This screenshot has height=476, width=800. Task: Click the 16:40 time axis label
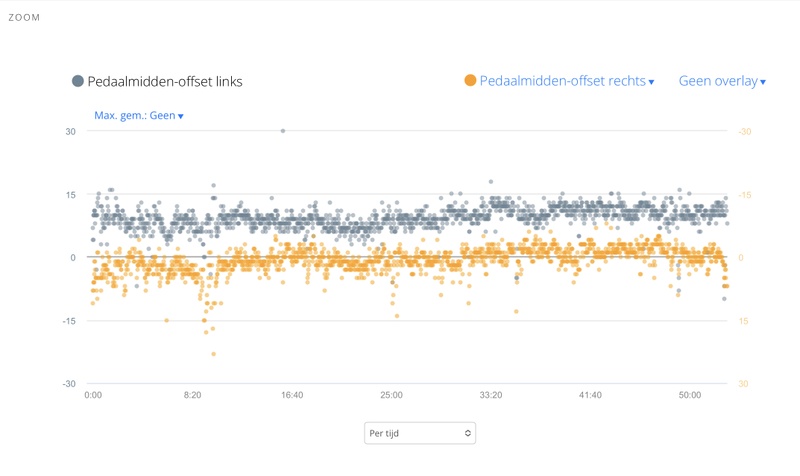click(292, 396)
